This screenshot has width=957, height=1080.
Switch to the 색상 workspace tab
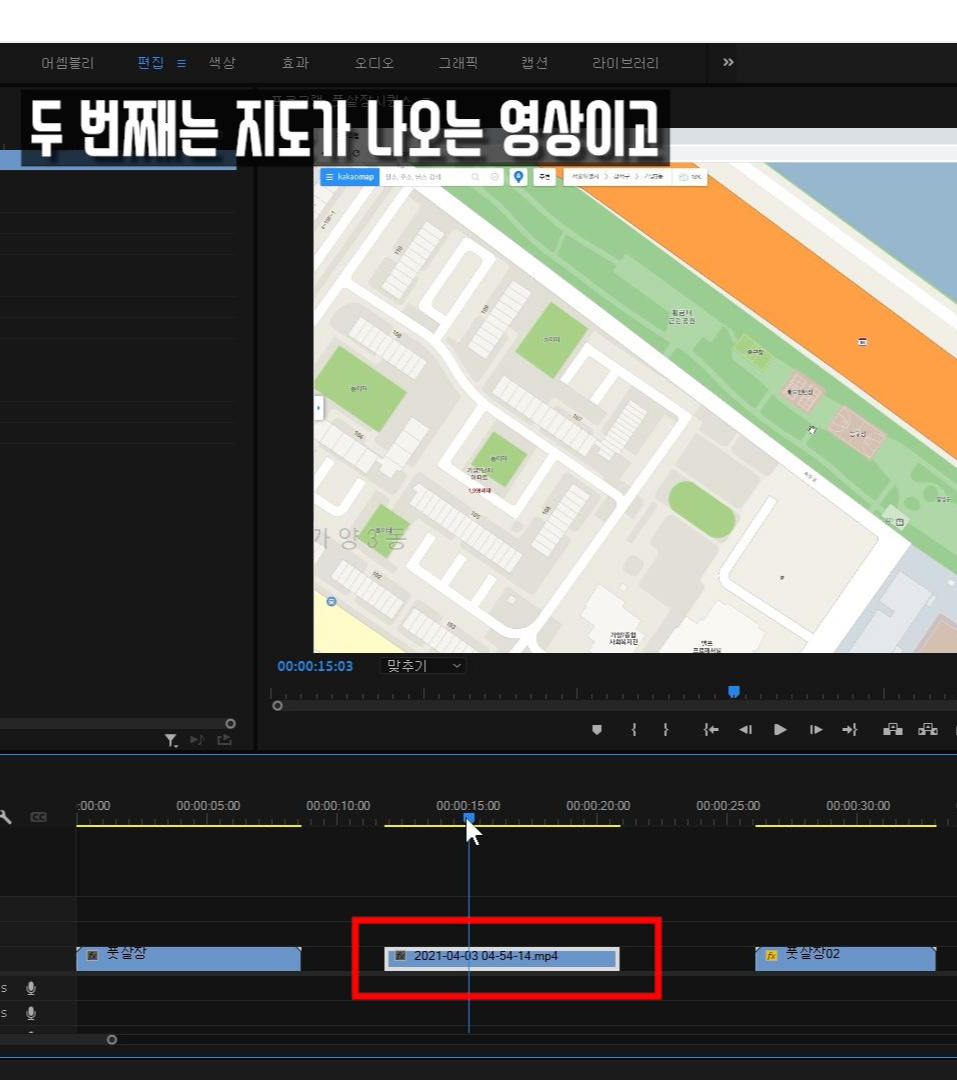click(222, 63)
